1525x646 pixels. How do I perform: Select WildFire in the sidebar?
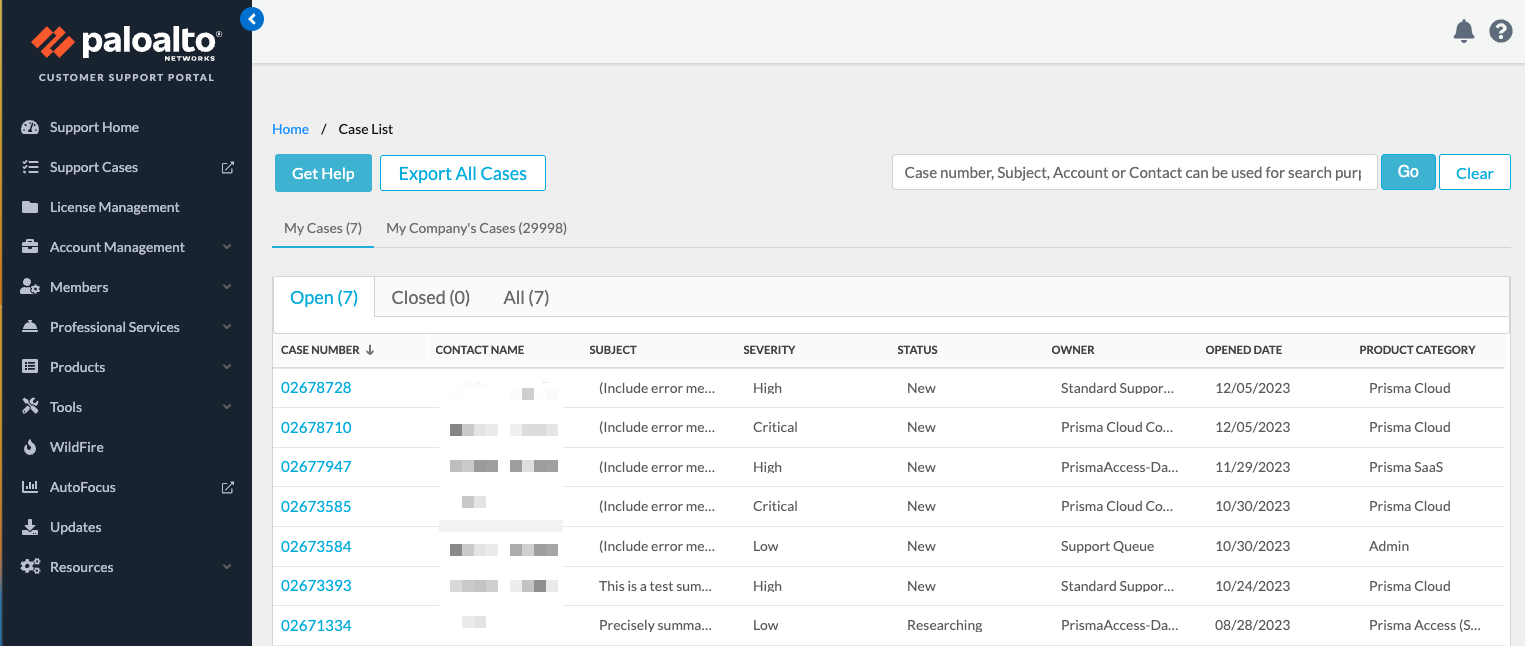point(75,446)
